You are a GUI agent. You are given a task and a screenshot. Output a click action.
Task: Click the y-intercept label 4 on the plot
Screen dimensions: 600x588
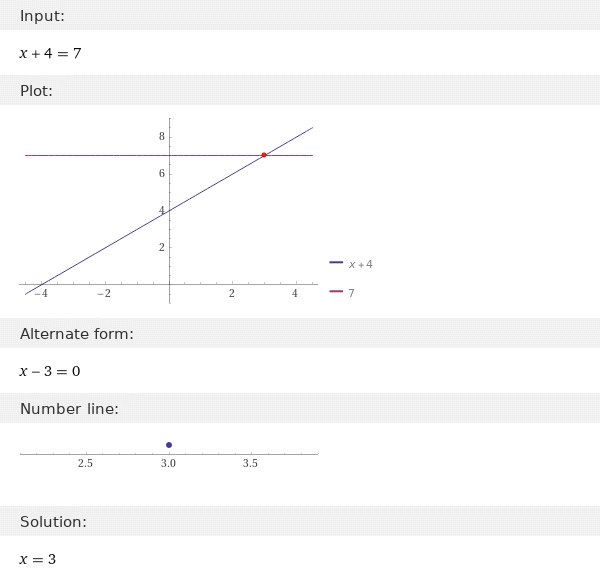162,210
